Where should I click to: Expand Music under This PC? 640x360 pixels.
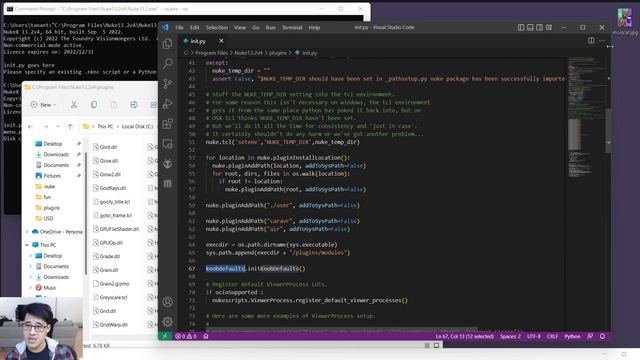[x=31, y=288]
